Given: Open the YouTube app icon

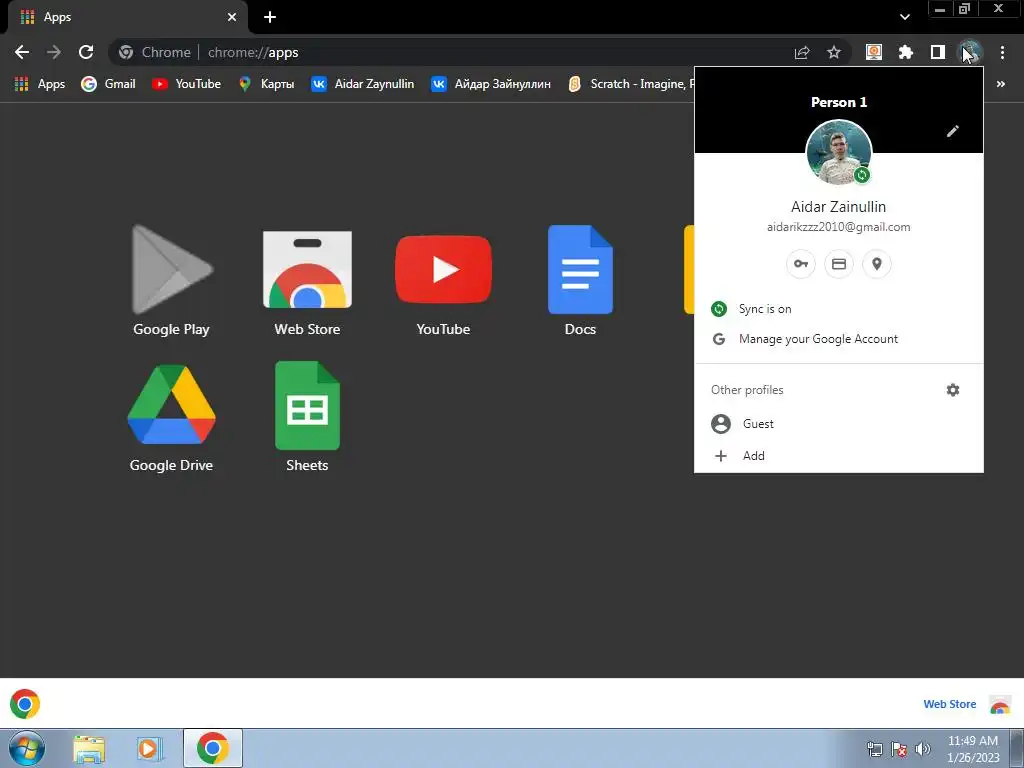Looking at the screenshot, I should [443, 281].
